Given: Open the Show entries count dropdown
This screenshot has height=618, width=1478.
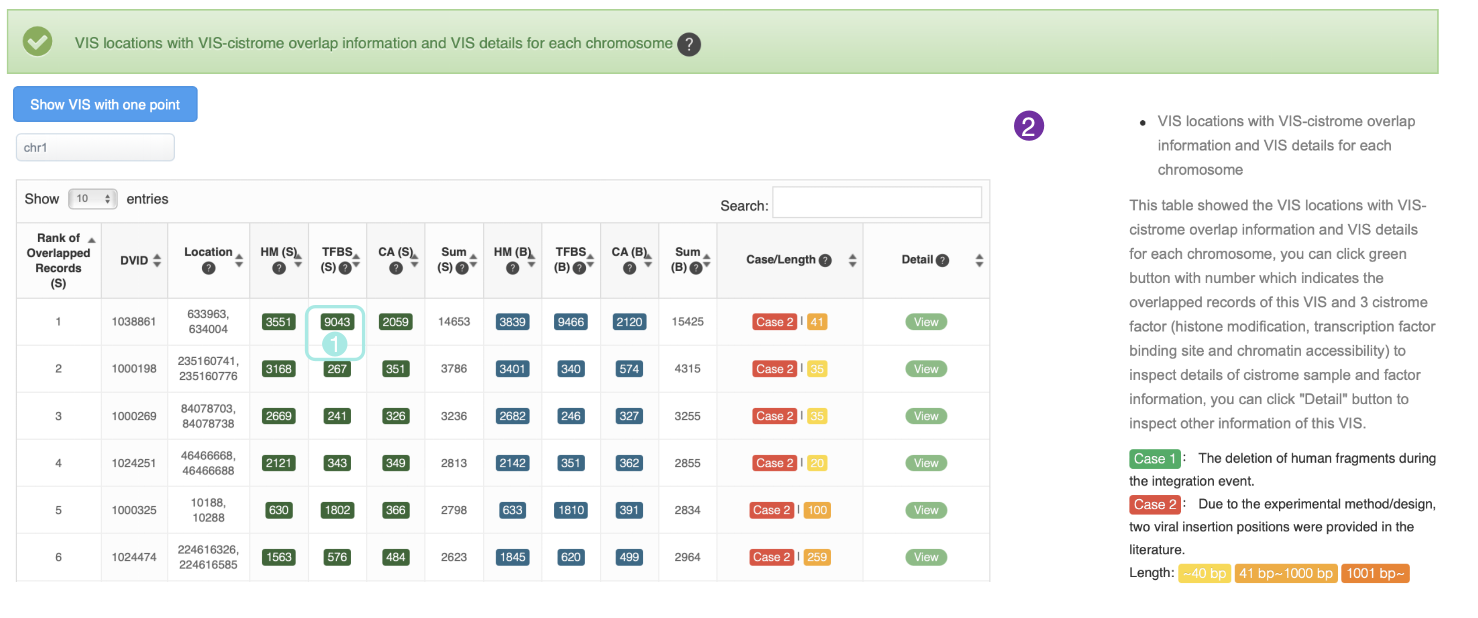Looking at the screenshot, I should pos(93,199).
